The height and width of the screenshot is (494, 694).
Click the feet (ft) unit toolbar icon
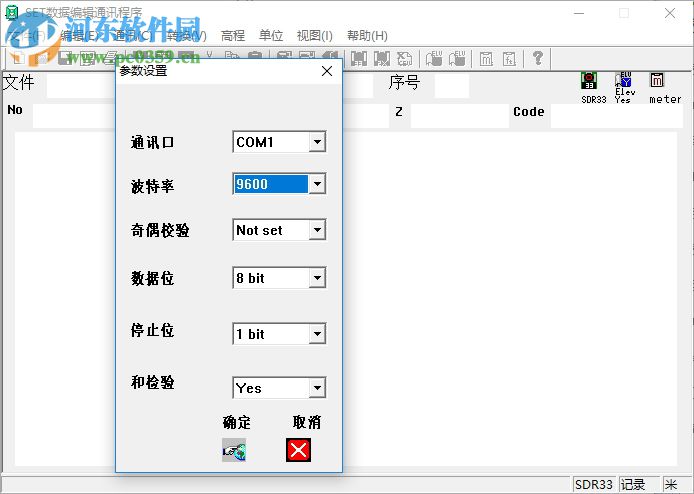pyautogui.click(x=509, y=58)
